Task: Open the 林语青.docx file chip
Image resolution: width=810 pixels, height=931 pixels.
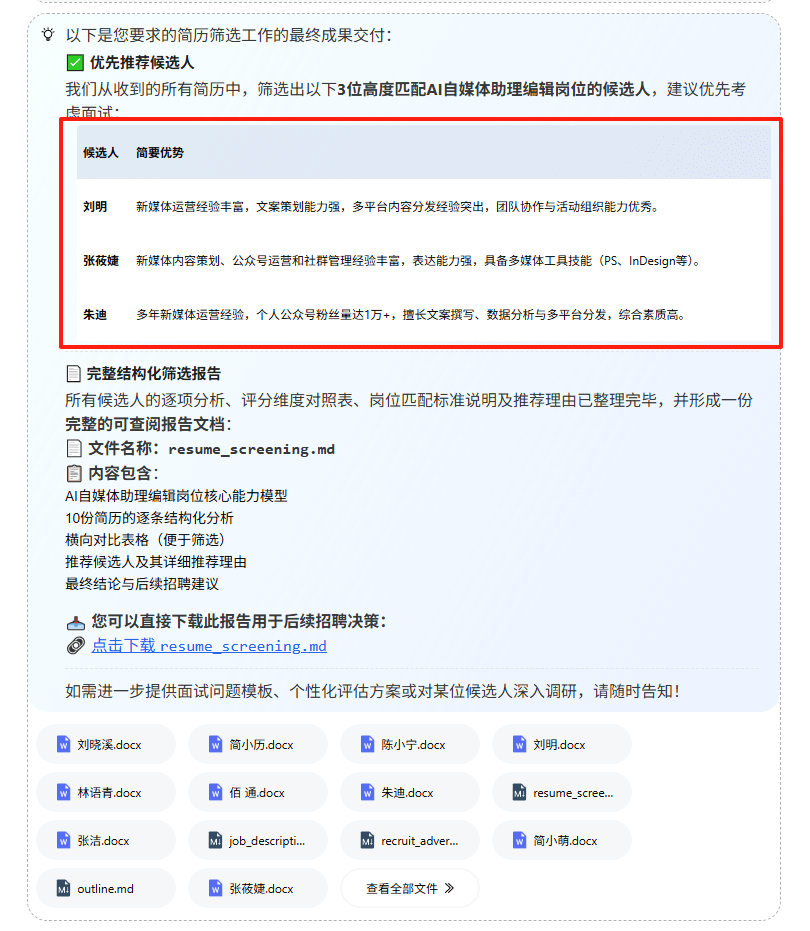Action: tap(105, 793)
